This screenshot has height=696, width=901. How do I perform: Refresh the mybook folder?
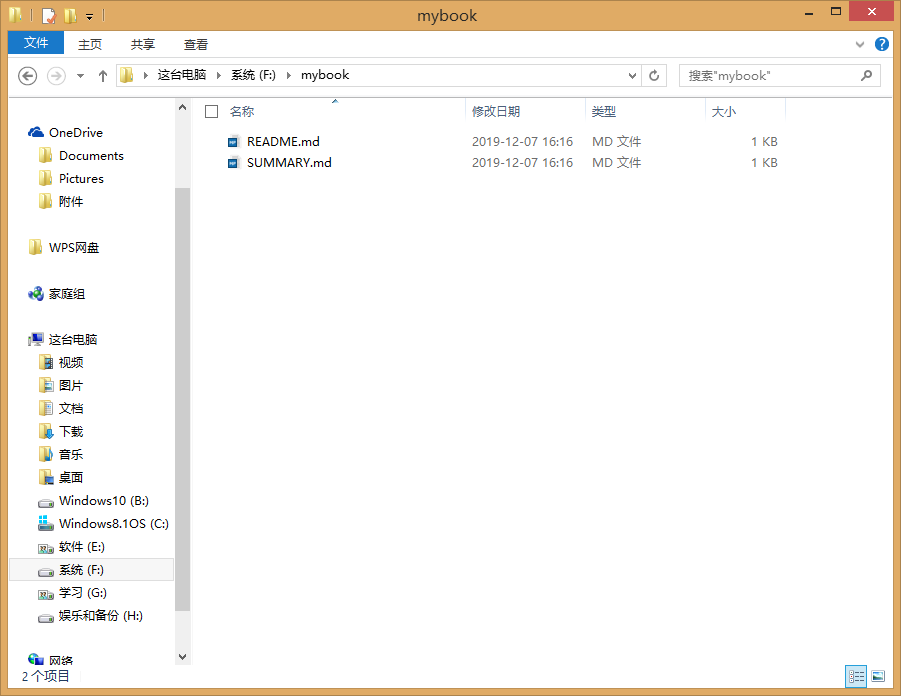(x=654, y=75)
